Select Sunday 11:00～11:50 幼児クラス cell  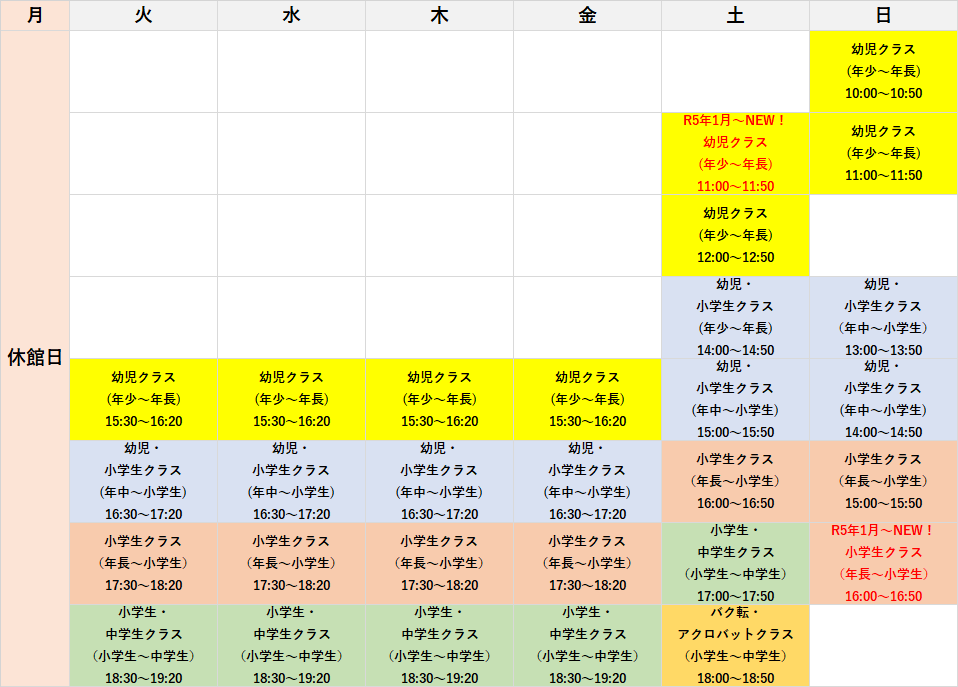tap(883, 153)
